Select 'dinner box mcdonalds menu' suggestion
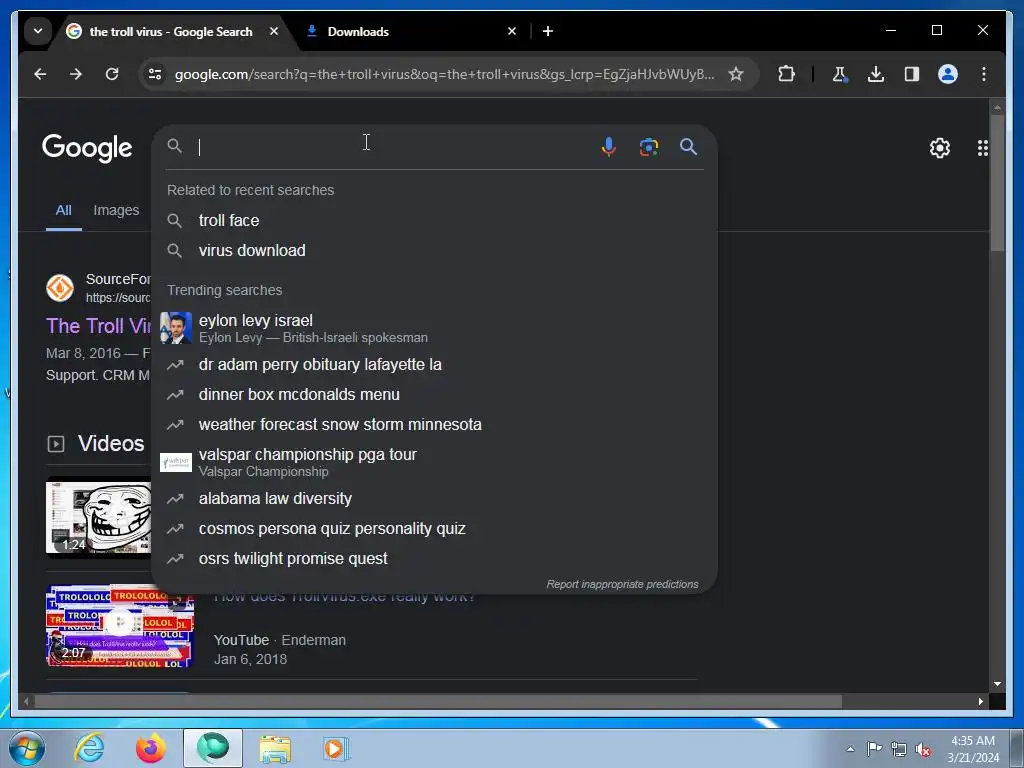 [434, 394]
